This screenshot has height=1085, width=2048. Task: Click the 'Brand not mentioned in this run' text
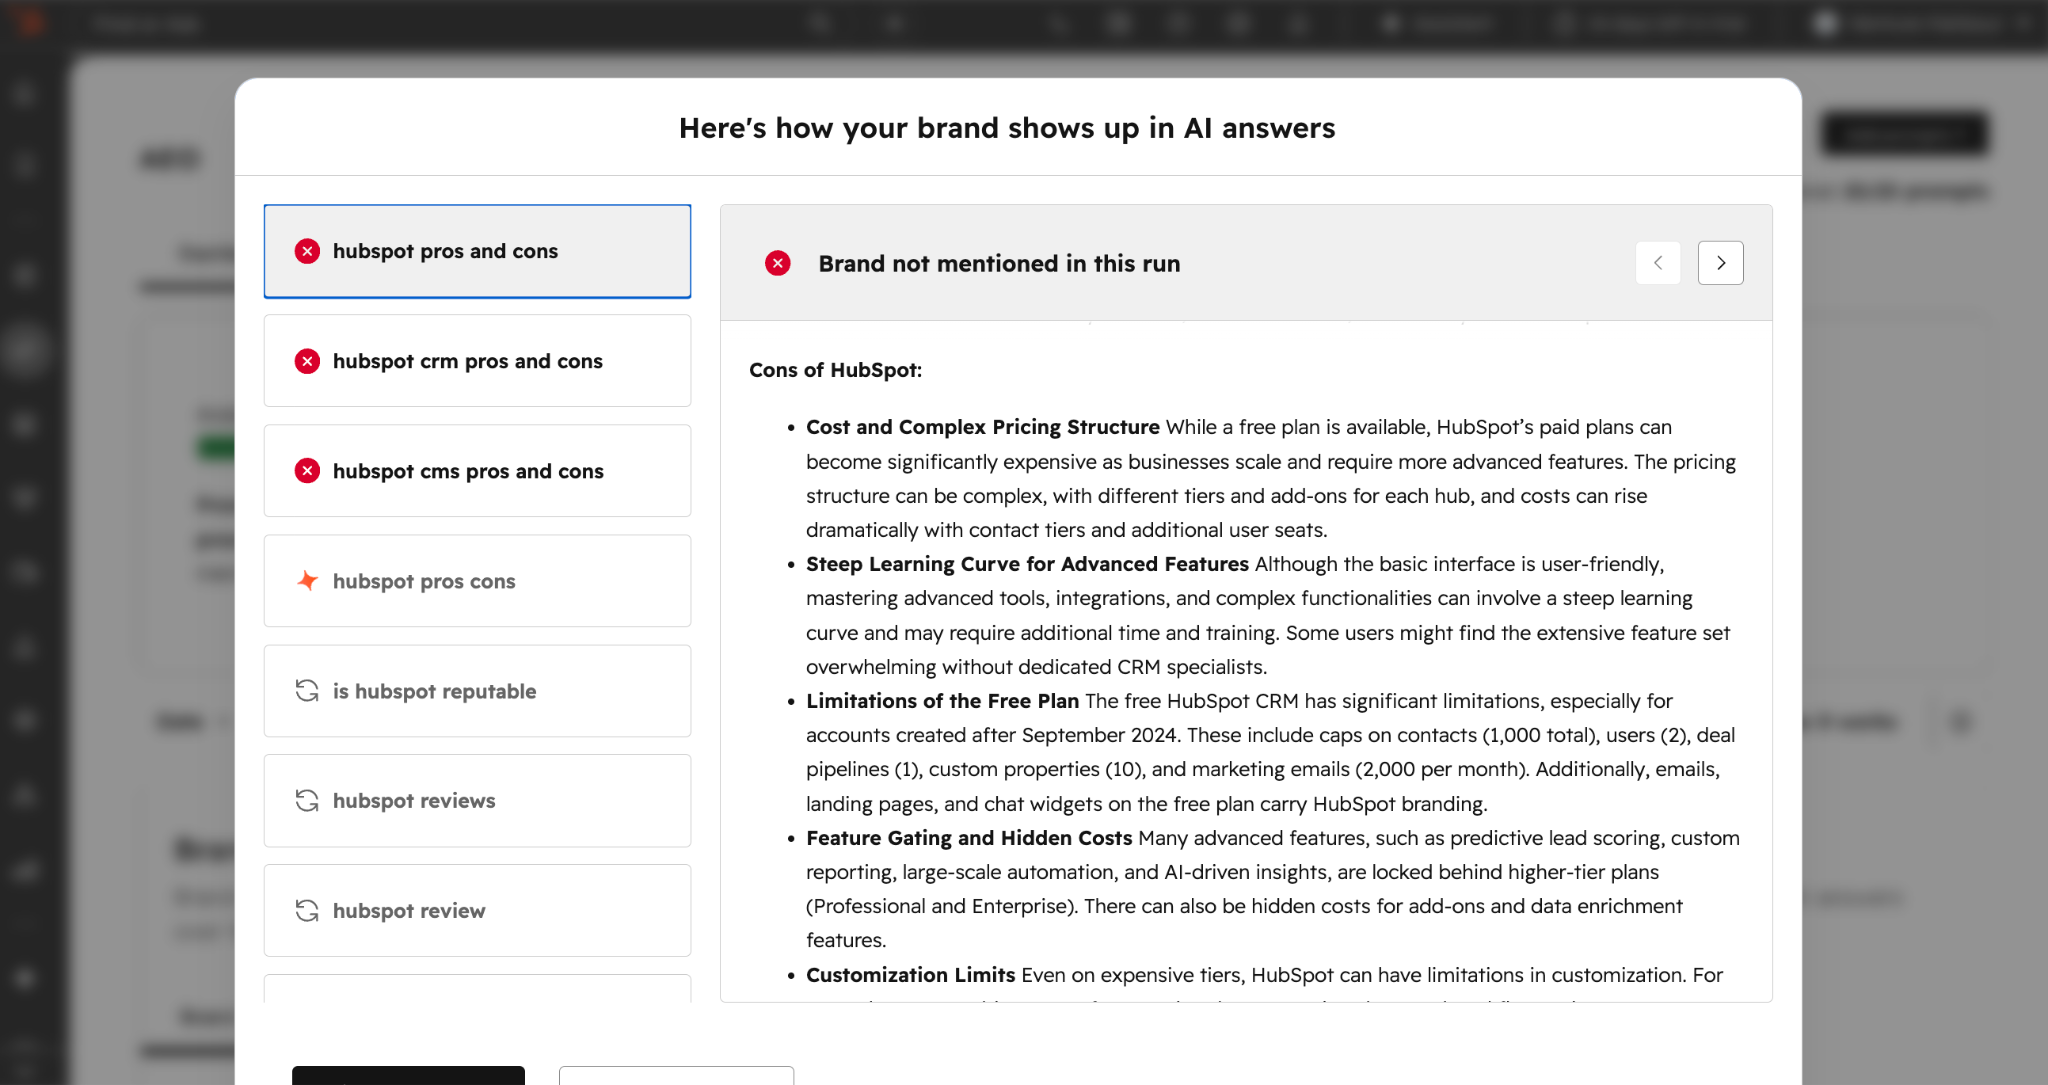[999, 263]
